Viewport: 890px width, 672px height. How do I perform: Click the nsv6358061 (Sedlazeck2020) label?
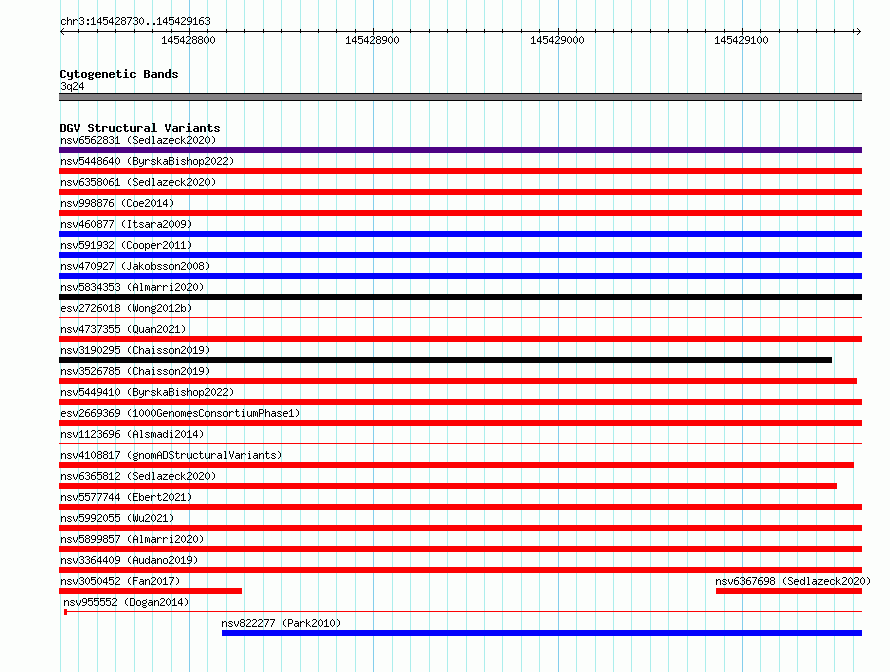coord(138,182)
